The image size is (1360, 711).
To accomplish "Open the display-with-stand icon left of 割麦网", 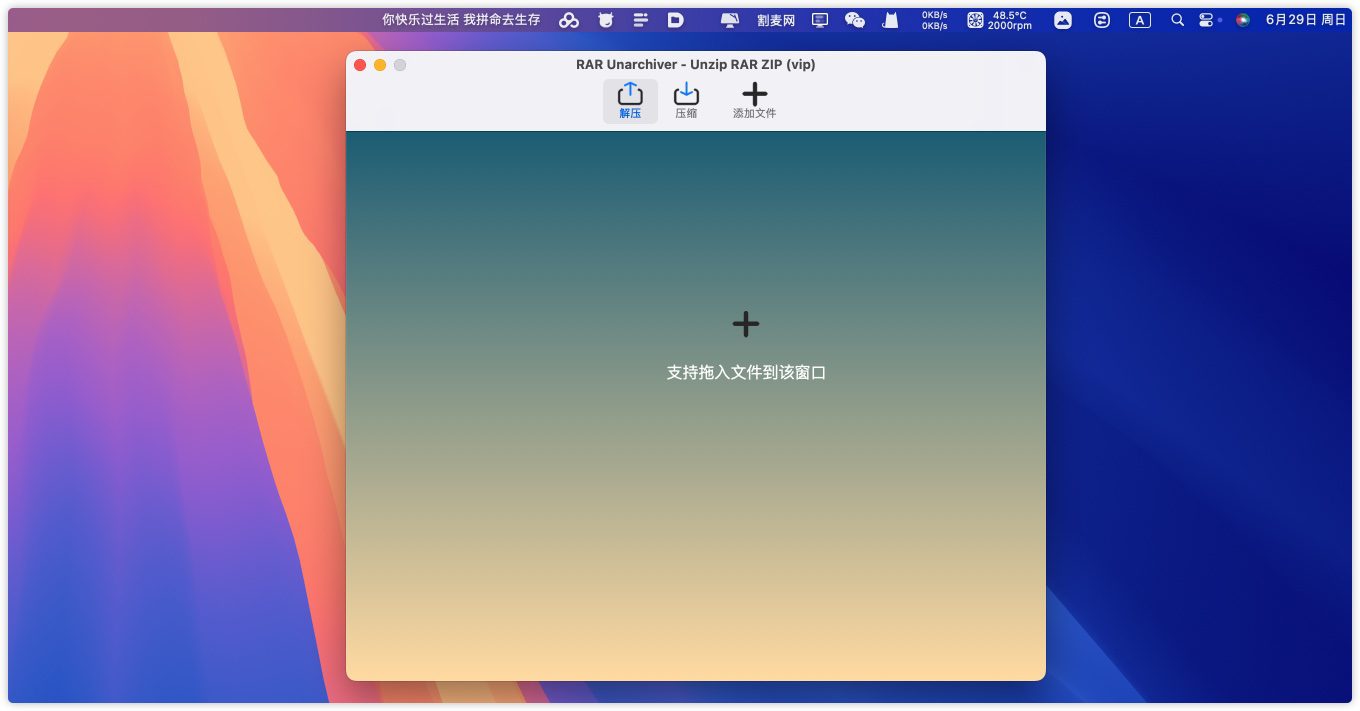I will coord(730,20).
